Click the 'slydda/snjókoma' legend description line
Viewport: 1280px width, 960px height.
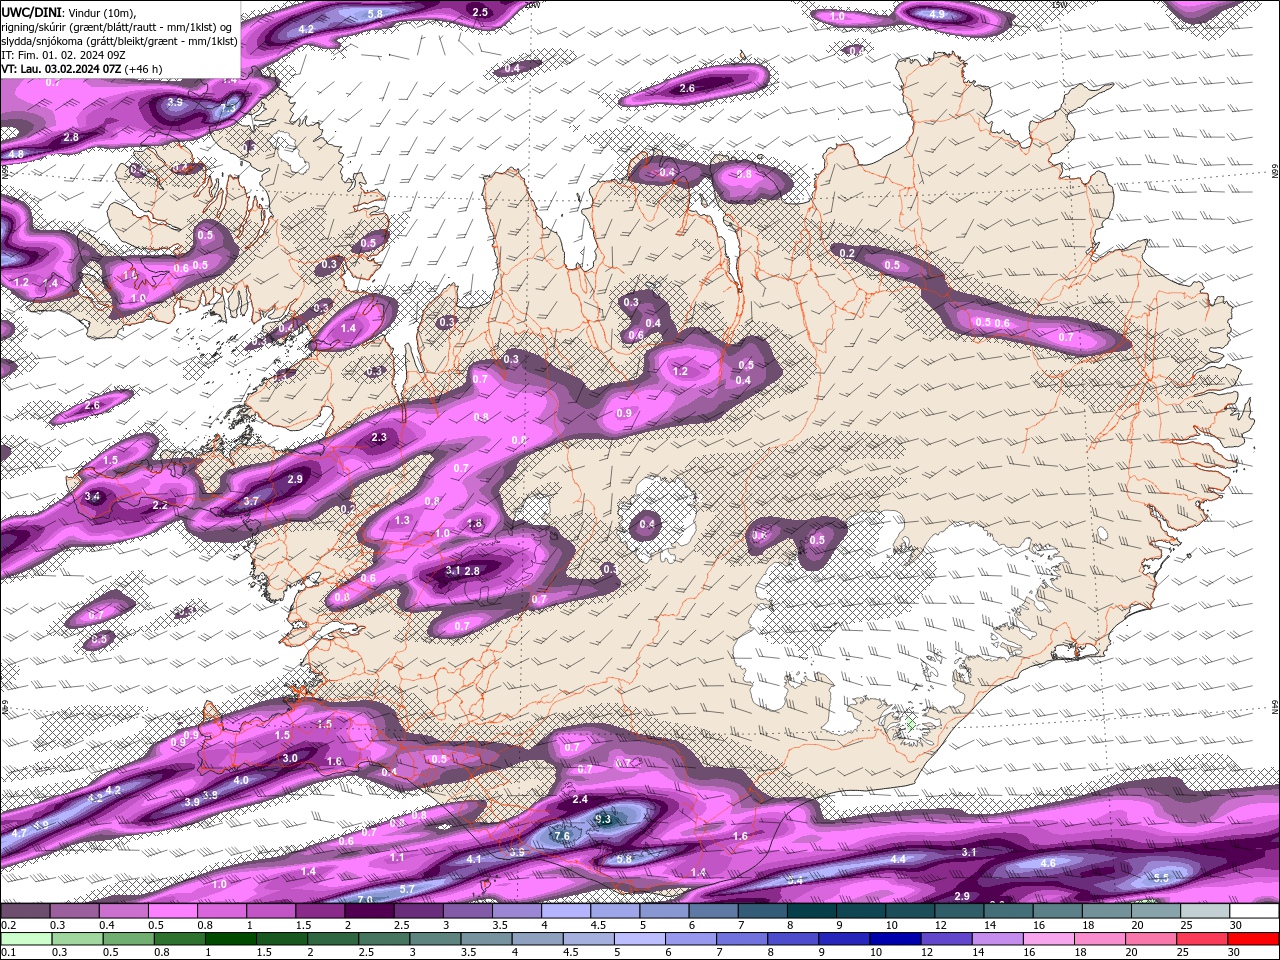[119, 41]
